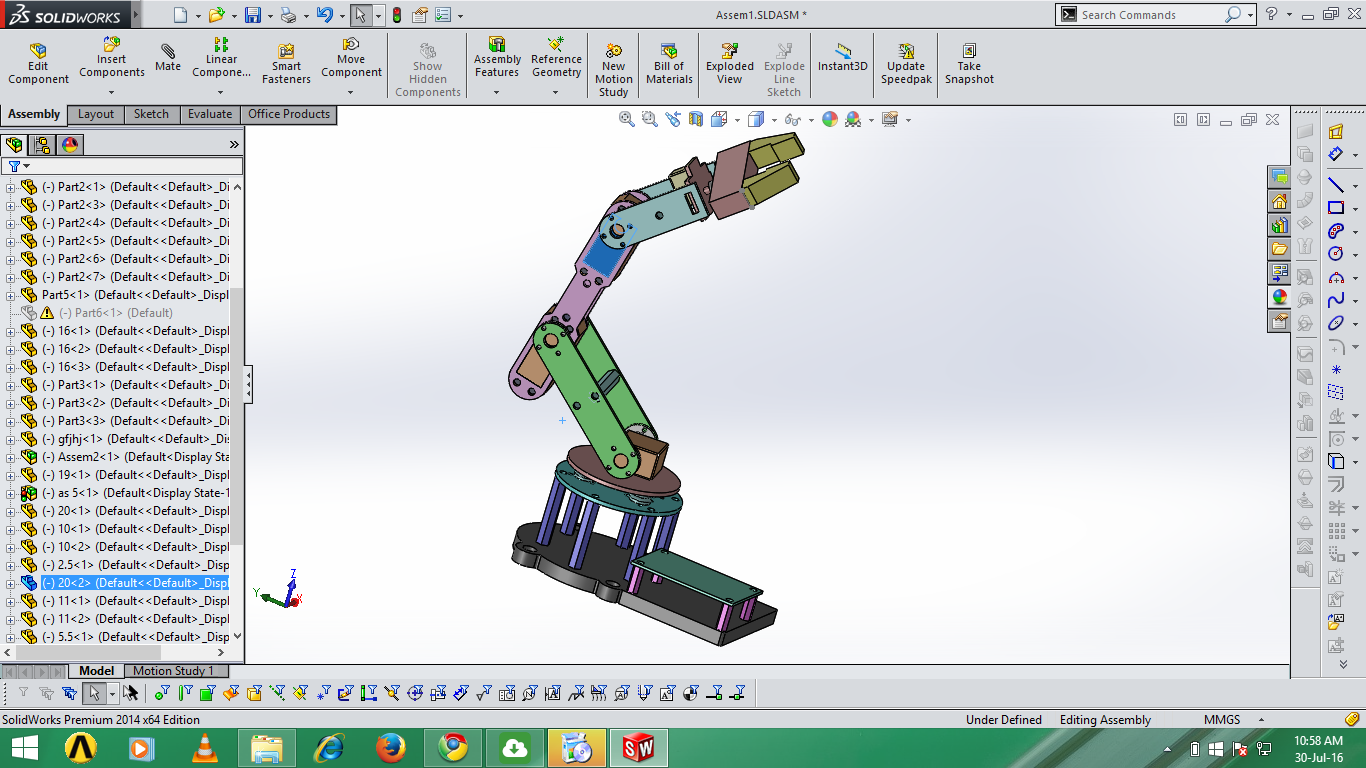Clear all selection filters
The width and height of the screenshot is (1366, 768).
46,692
